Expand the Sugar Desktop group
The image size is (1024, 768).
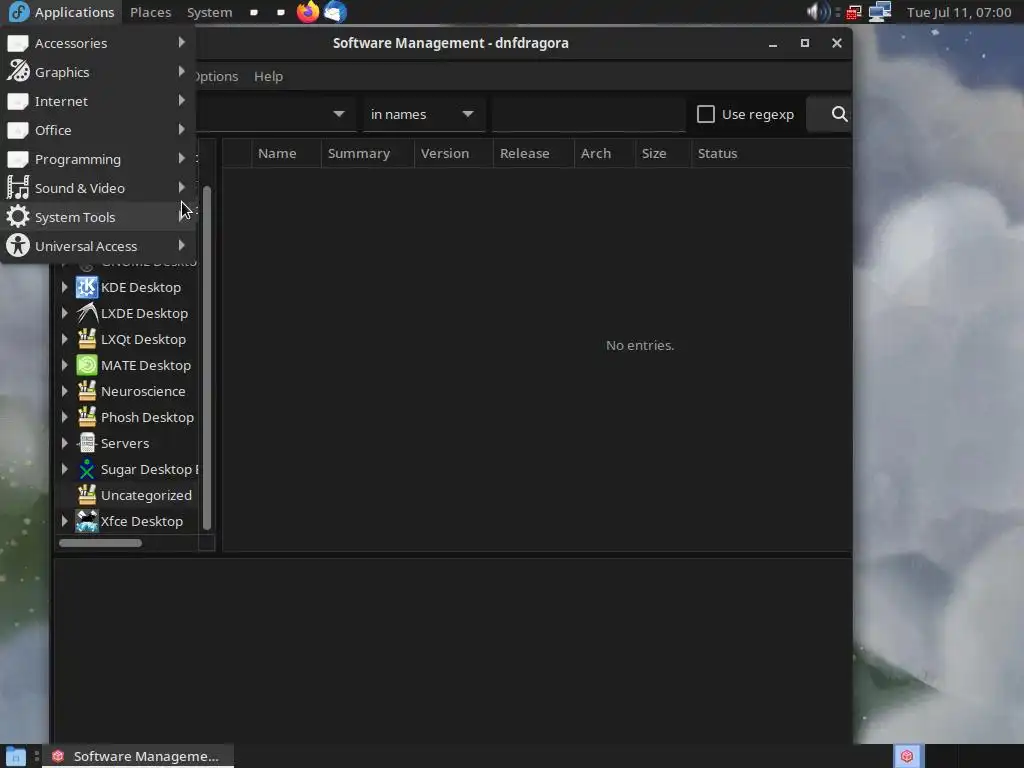pyautogui.click(x=64, y=470)
